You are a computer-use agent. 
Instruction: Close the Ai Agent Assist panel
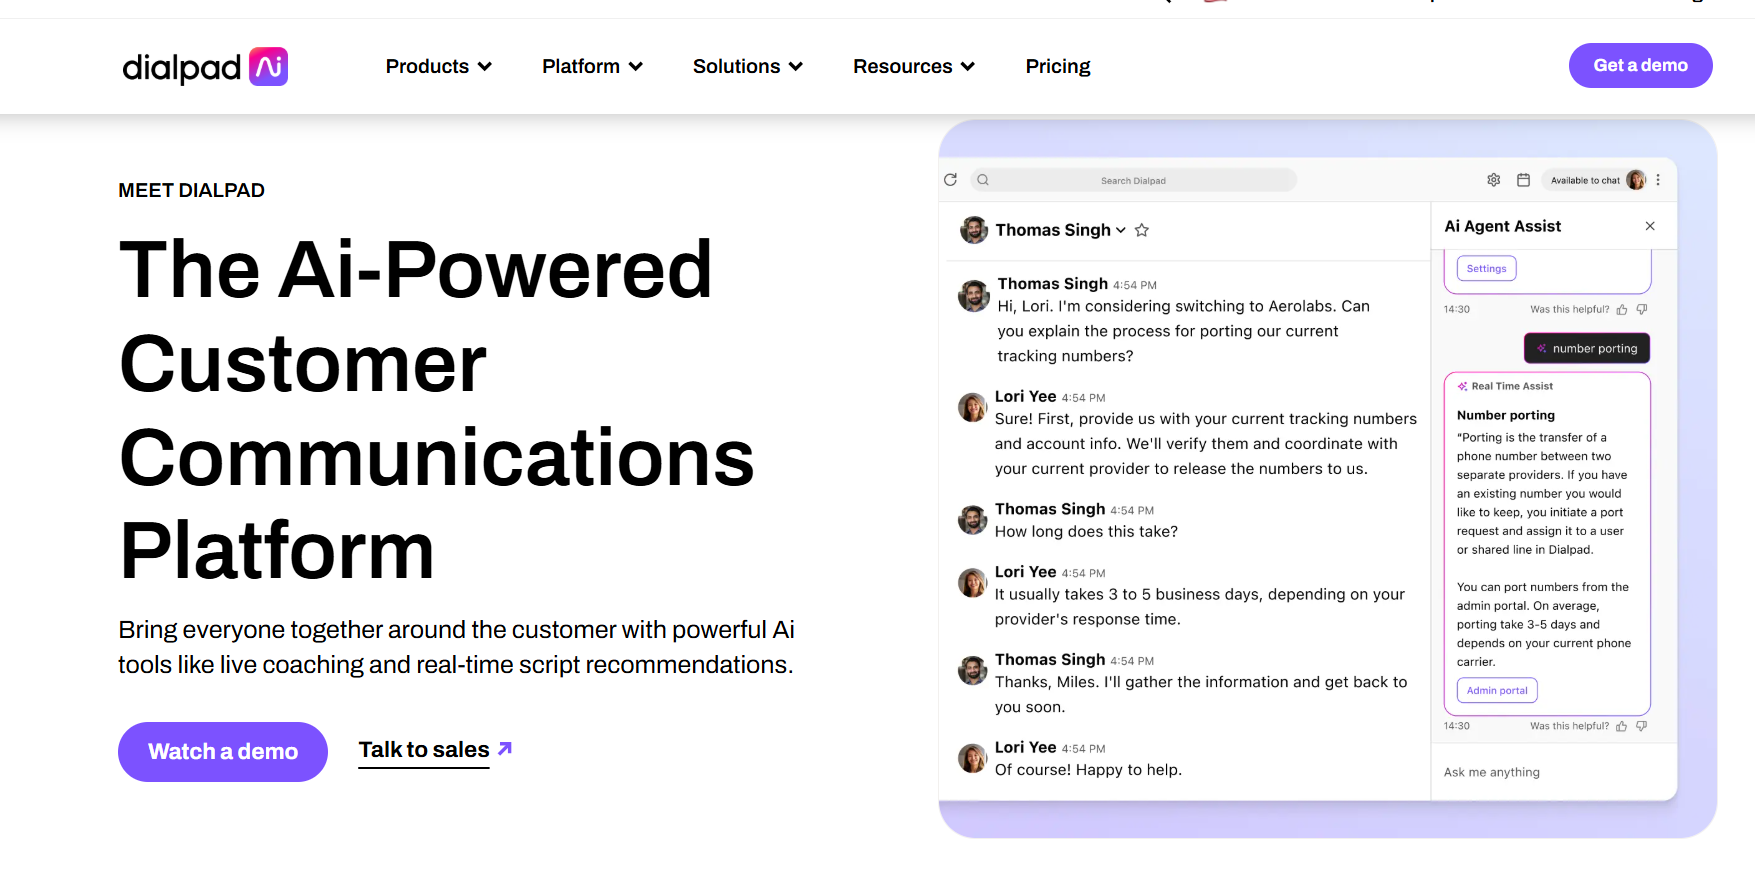(x=1650, y=226)
